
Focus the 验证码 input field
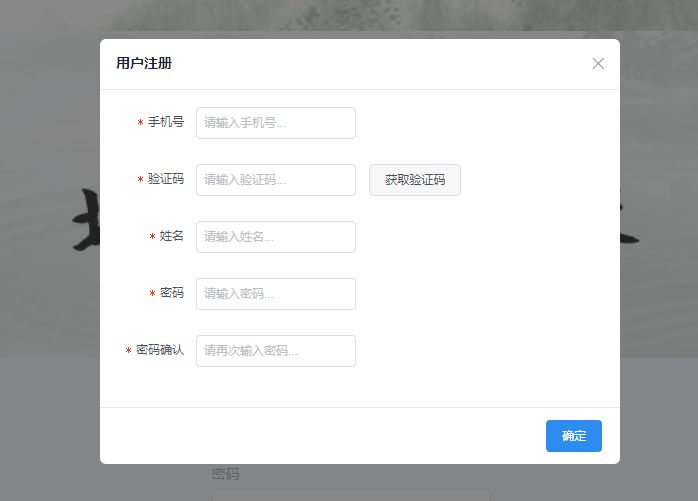(276, 180)
